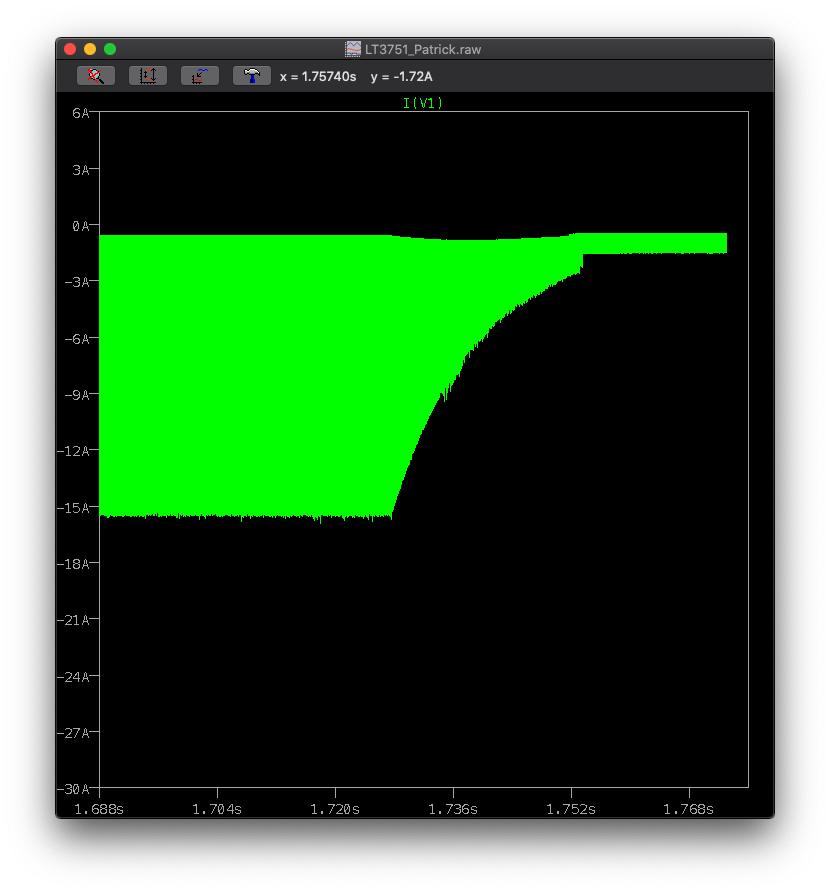The height and width of the screenshot is (892, 830).
Task: Click the autorange Y axis icon
Action: 148,76
